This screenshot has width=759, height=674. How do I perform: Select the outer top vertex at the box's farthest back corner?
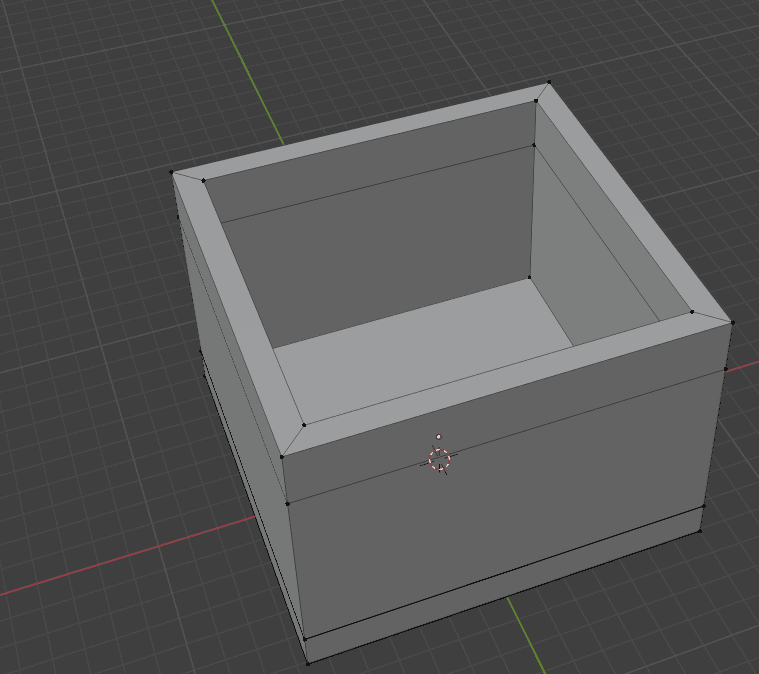coord(549,82)
